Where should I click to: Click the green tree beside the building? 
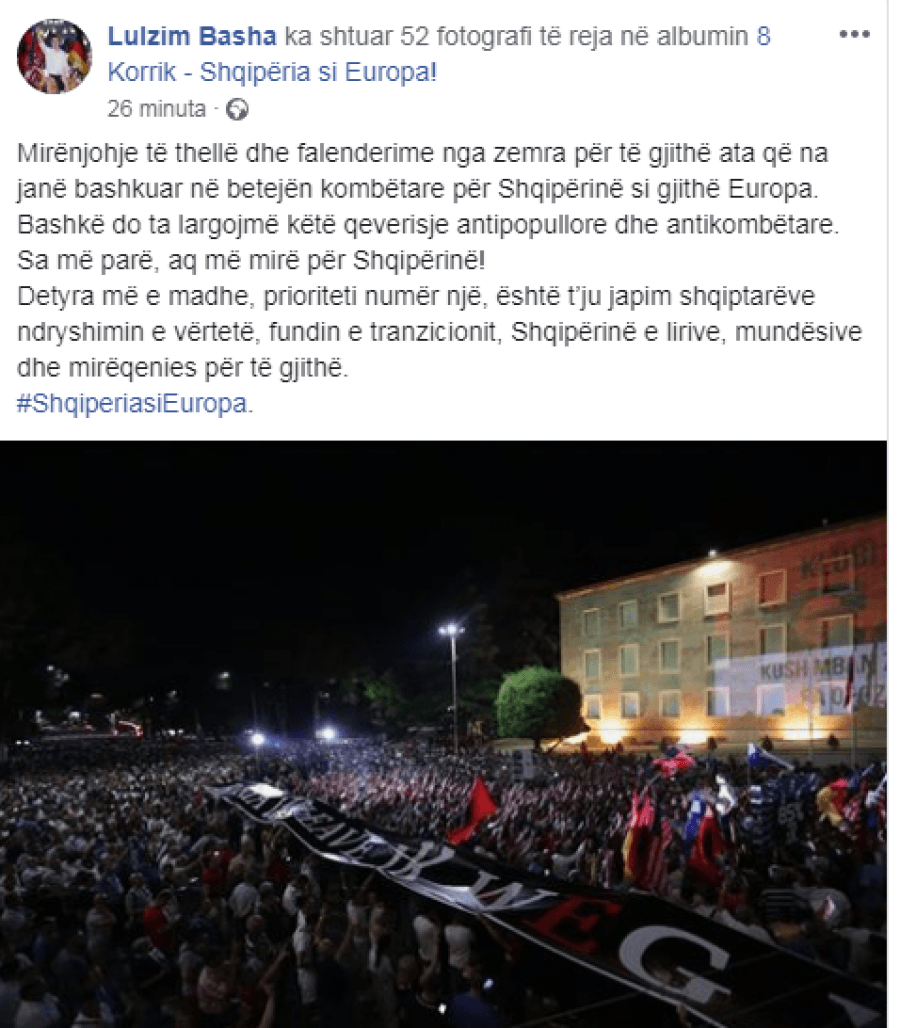coord(538,707)
